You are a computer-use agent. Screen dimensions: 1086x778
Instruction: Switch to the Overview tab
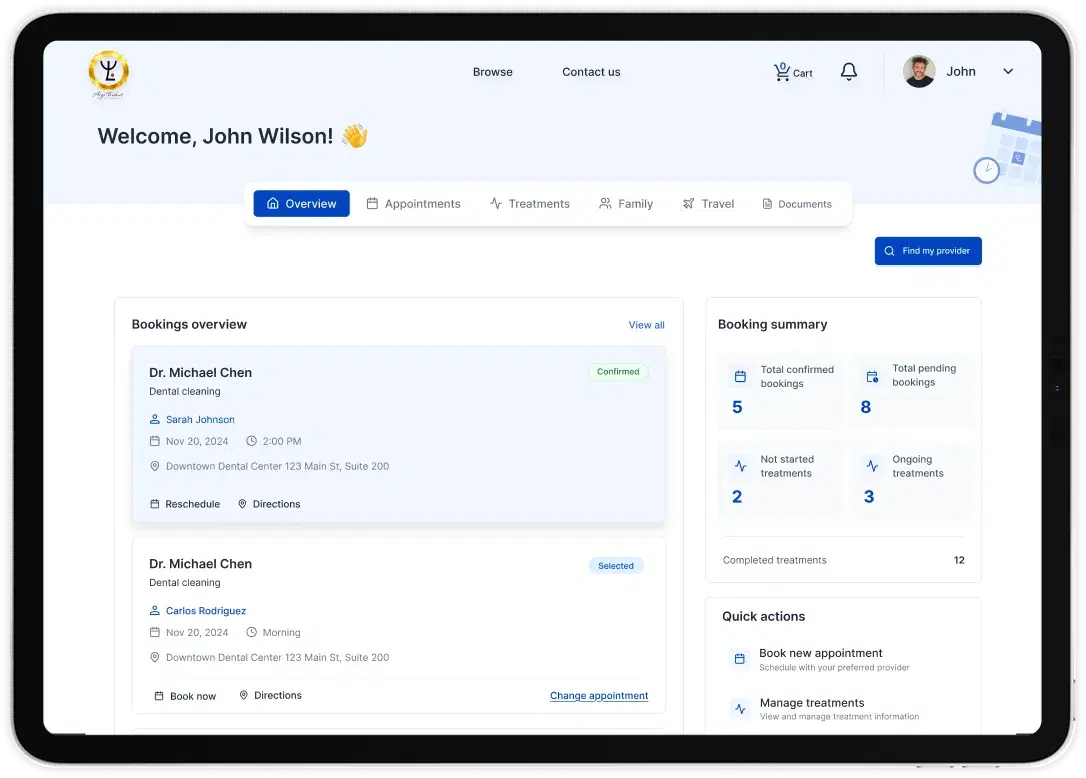[301, 204]
